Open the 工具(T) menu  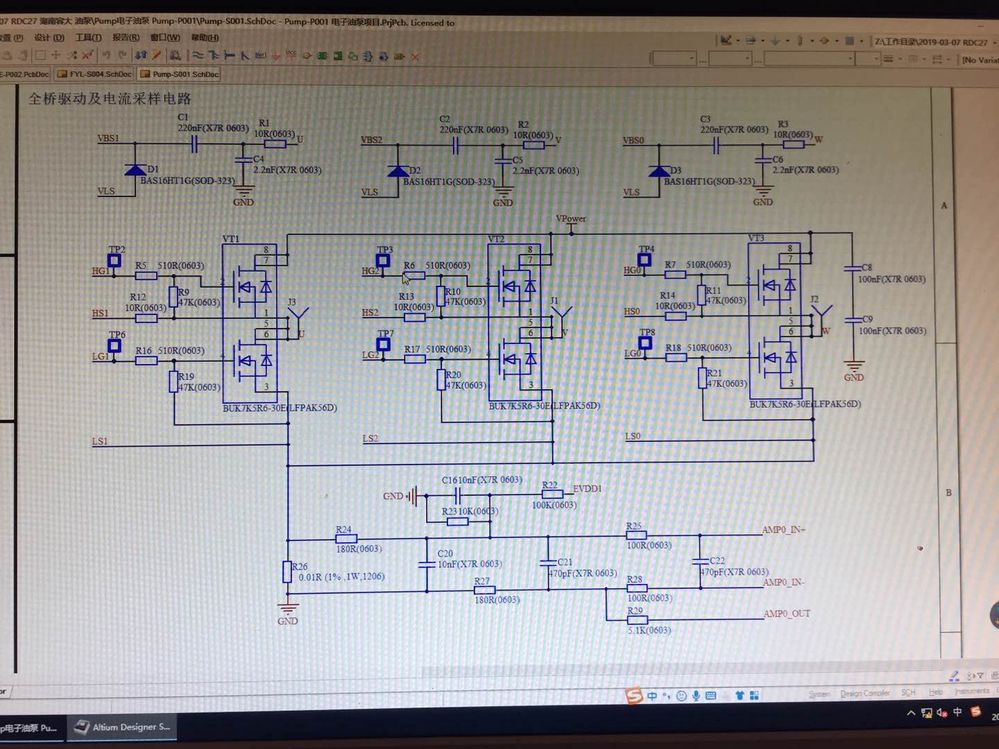[89, 38]
